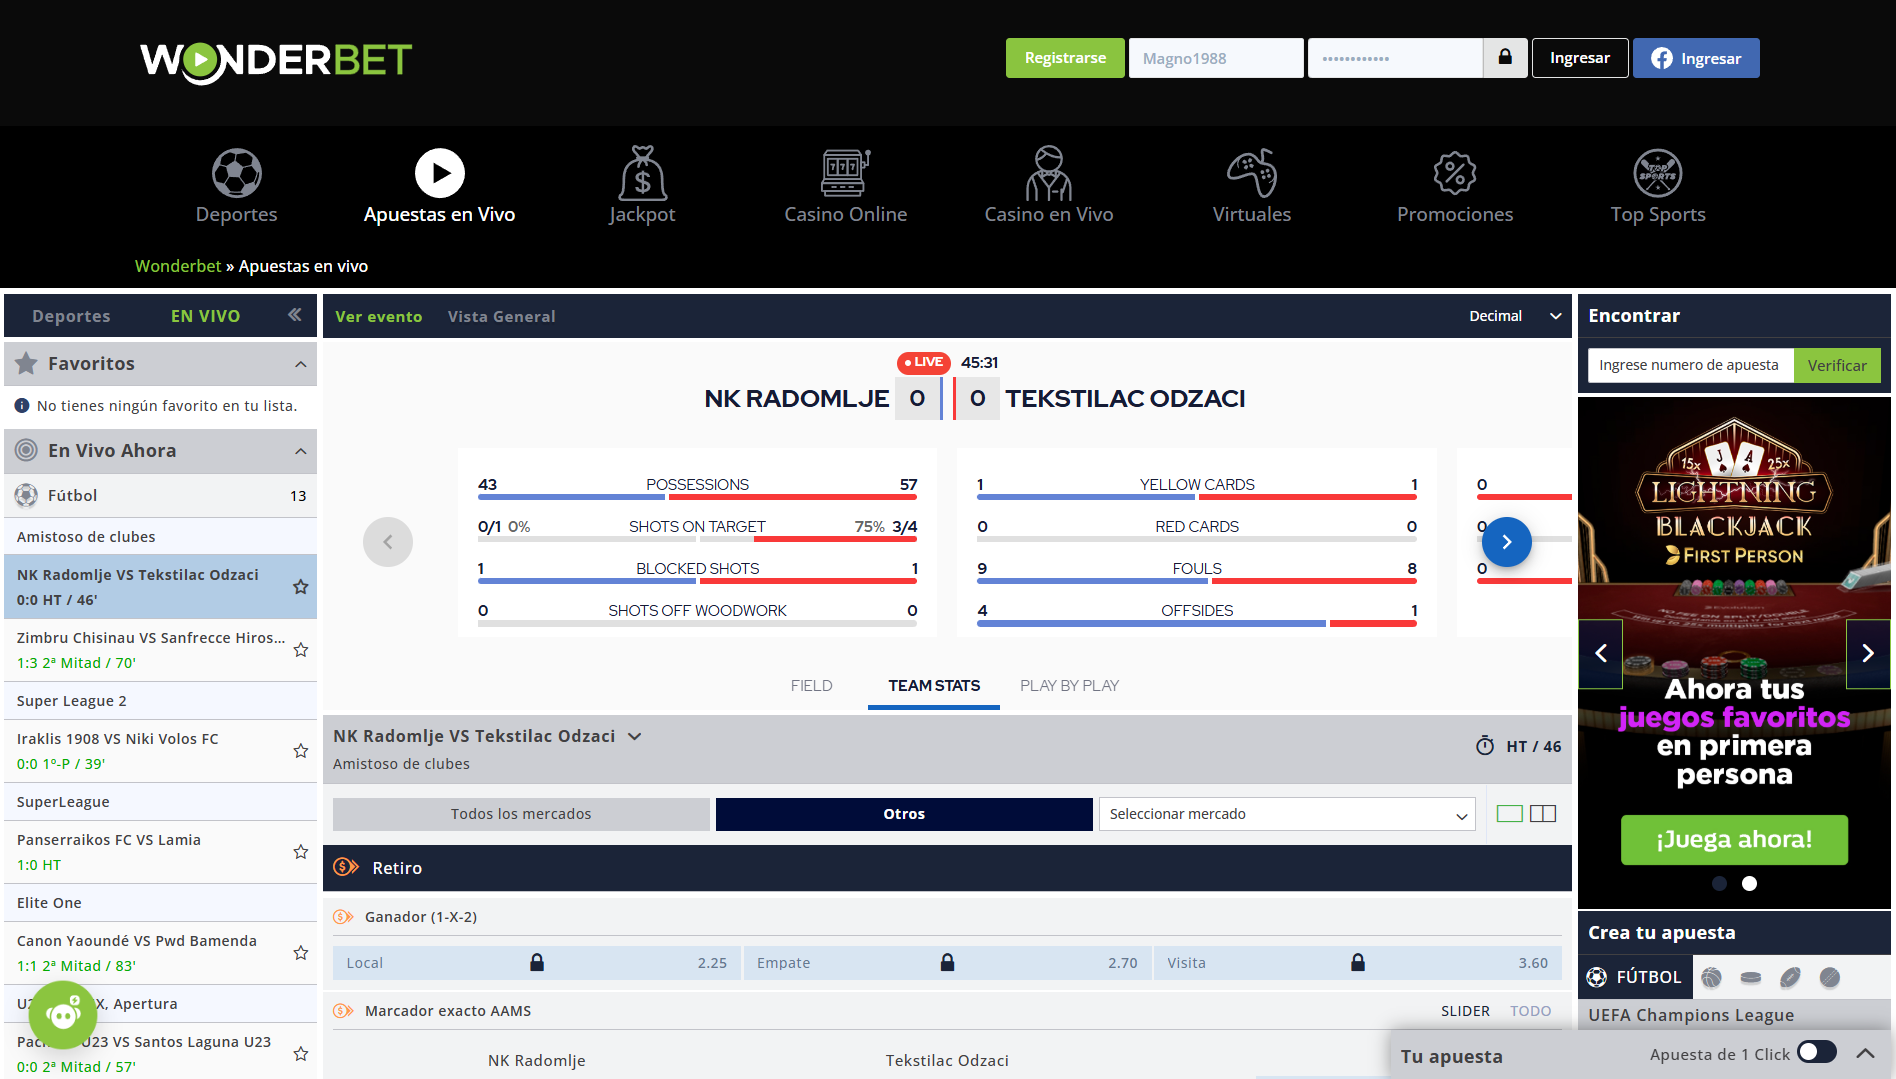Open Promociones percent badge icon
Screen dimensions: 1896x1079
coord(1455,174)
